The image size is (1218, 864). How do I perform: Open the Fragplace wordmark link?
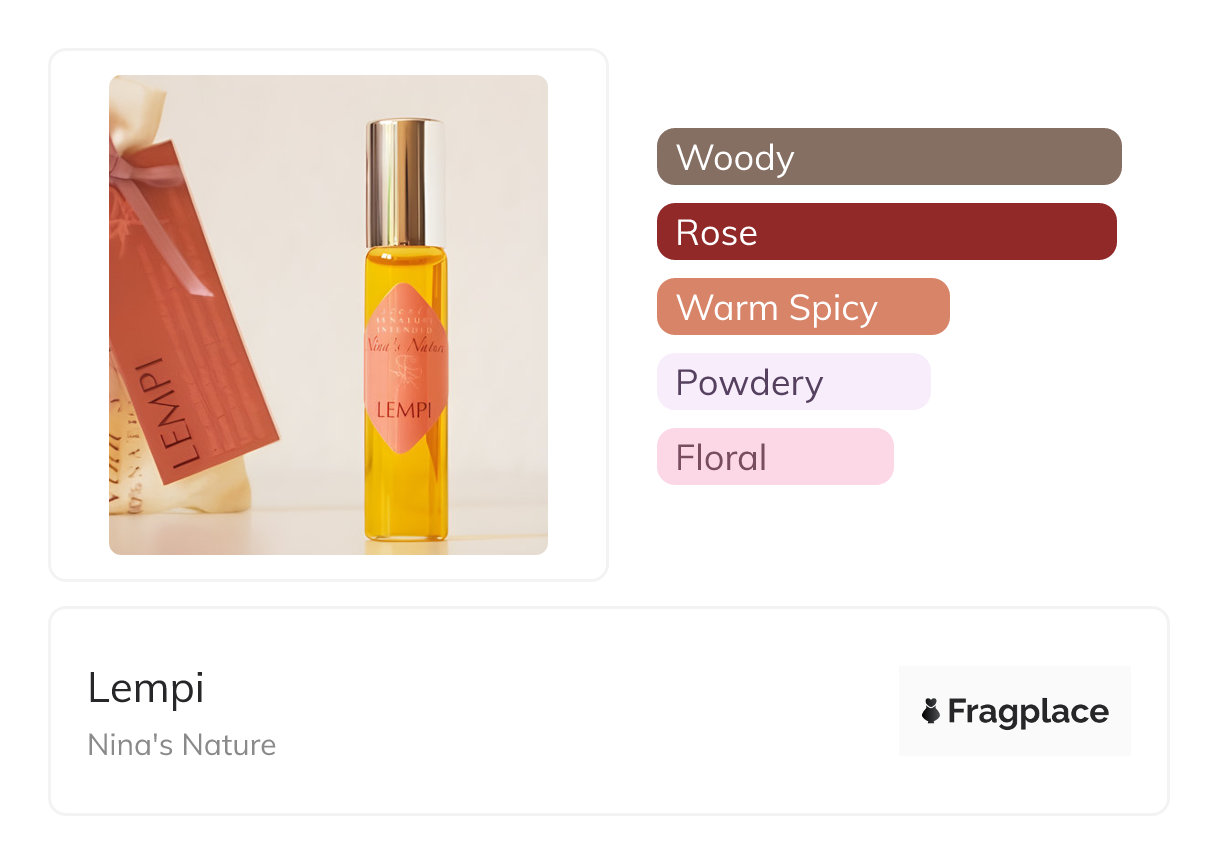[x=1027, y=712]
